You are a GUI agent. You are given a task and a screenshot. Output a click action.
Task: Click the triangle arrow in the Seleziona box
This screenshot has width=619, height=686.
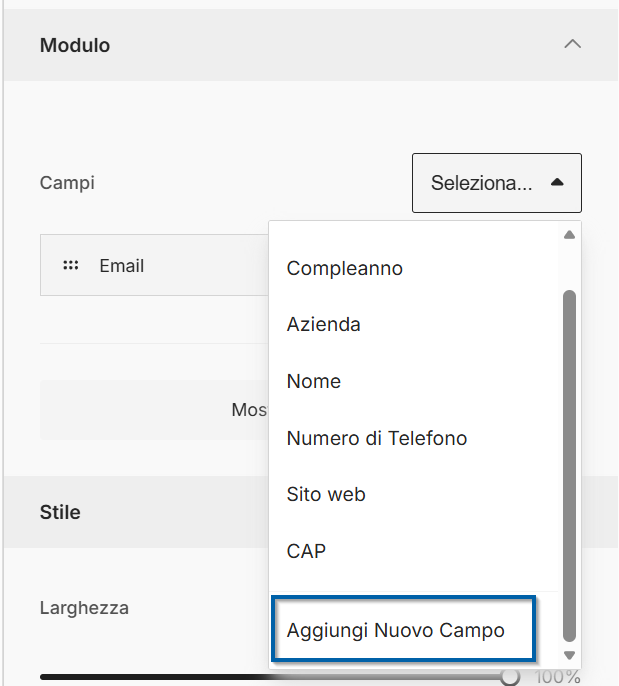click(557, 183)
